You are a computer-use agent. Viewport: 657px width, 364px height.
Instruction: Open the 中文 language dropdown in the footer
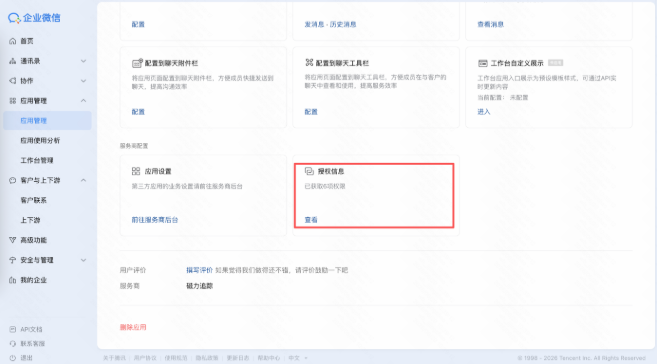point(298,358)
